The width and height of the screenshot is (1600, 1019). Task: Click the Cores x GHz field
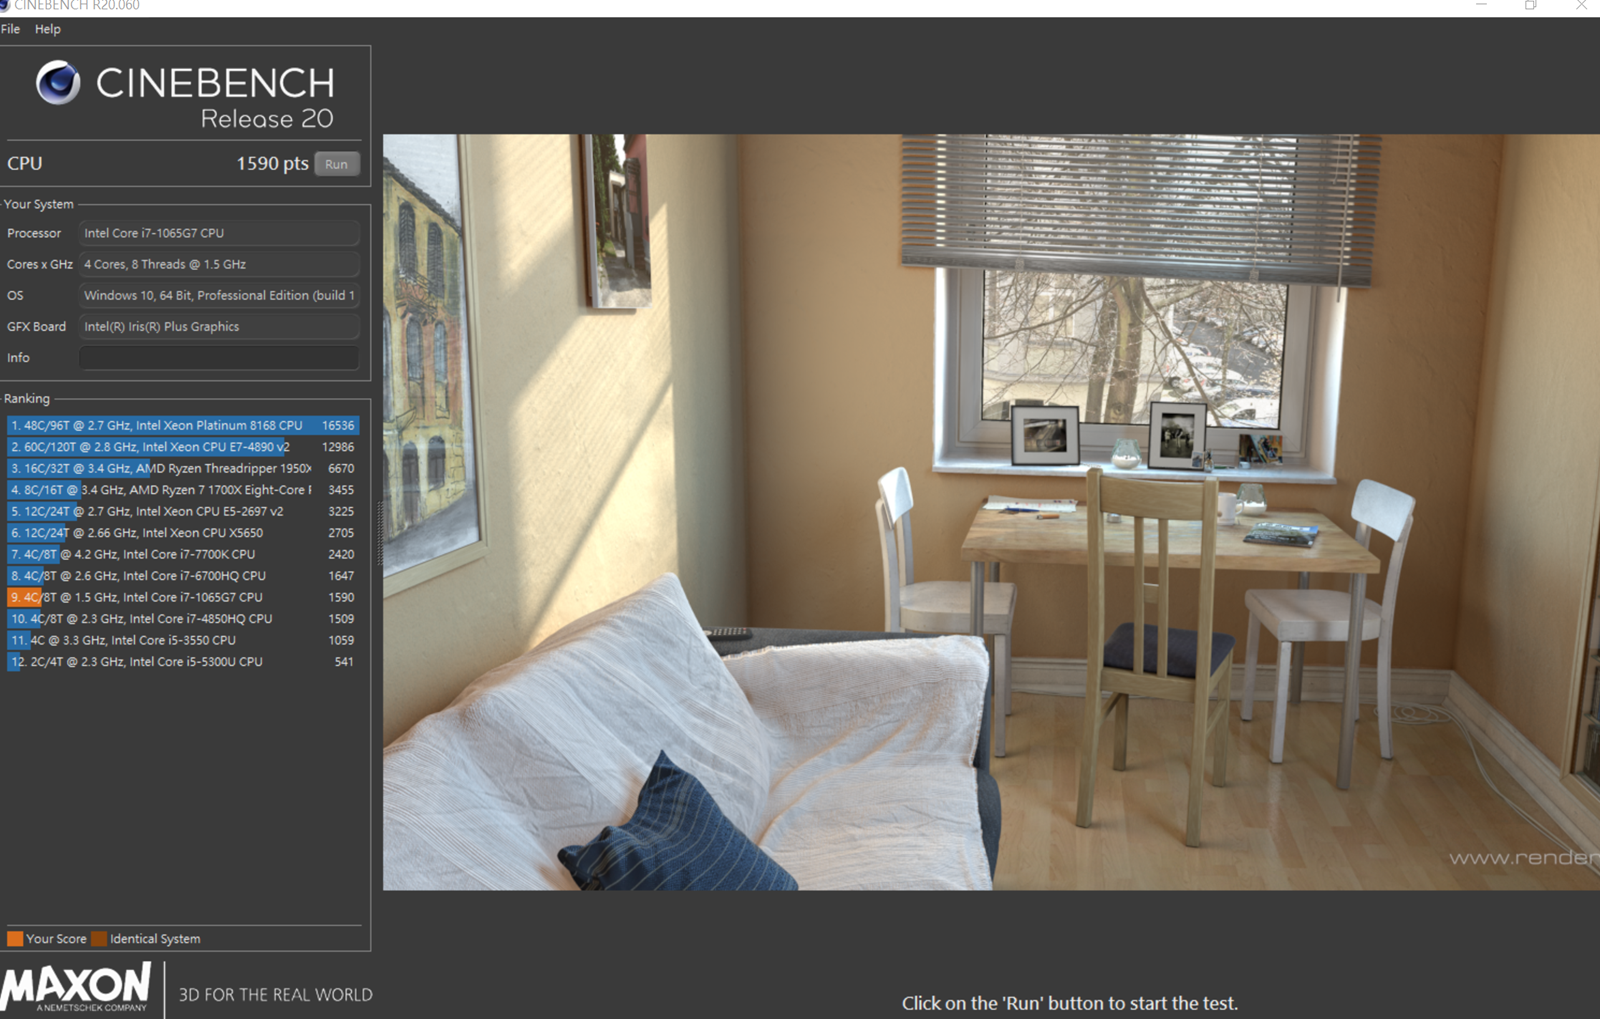tap(218, 264)
